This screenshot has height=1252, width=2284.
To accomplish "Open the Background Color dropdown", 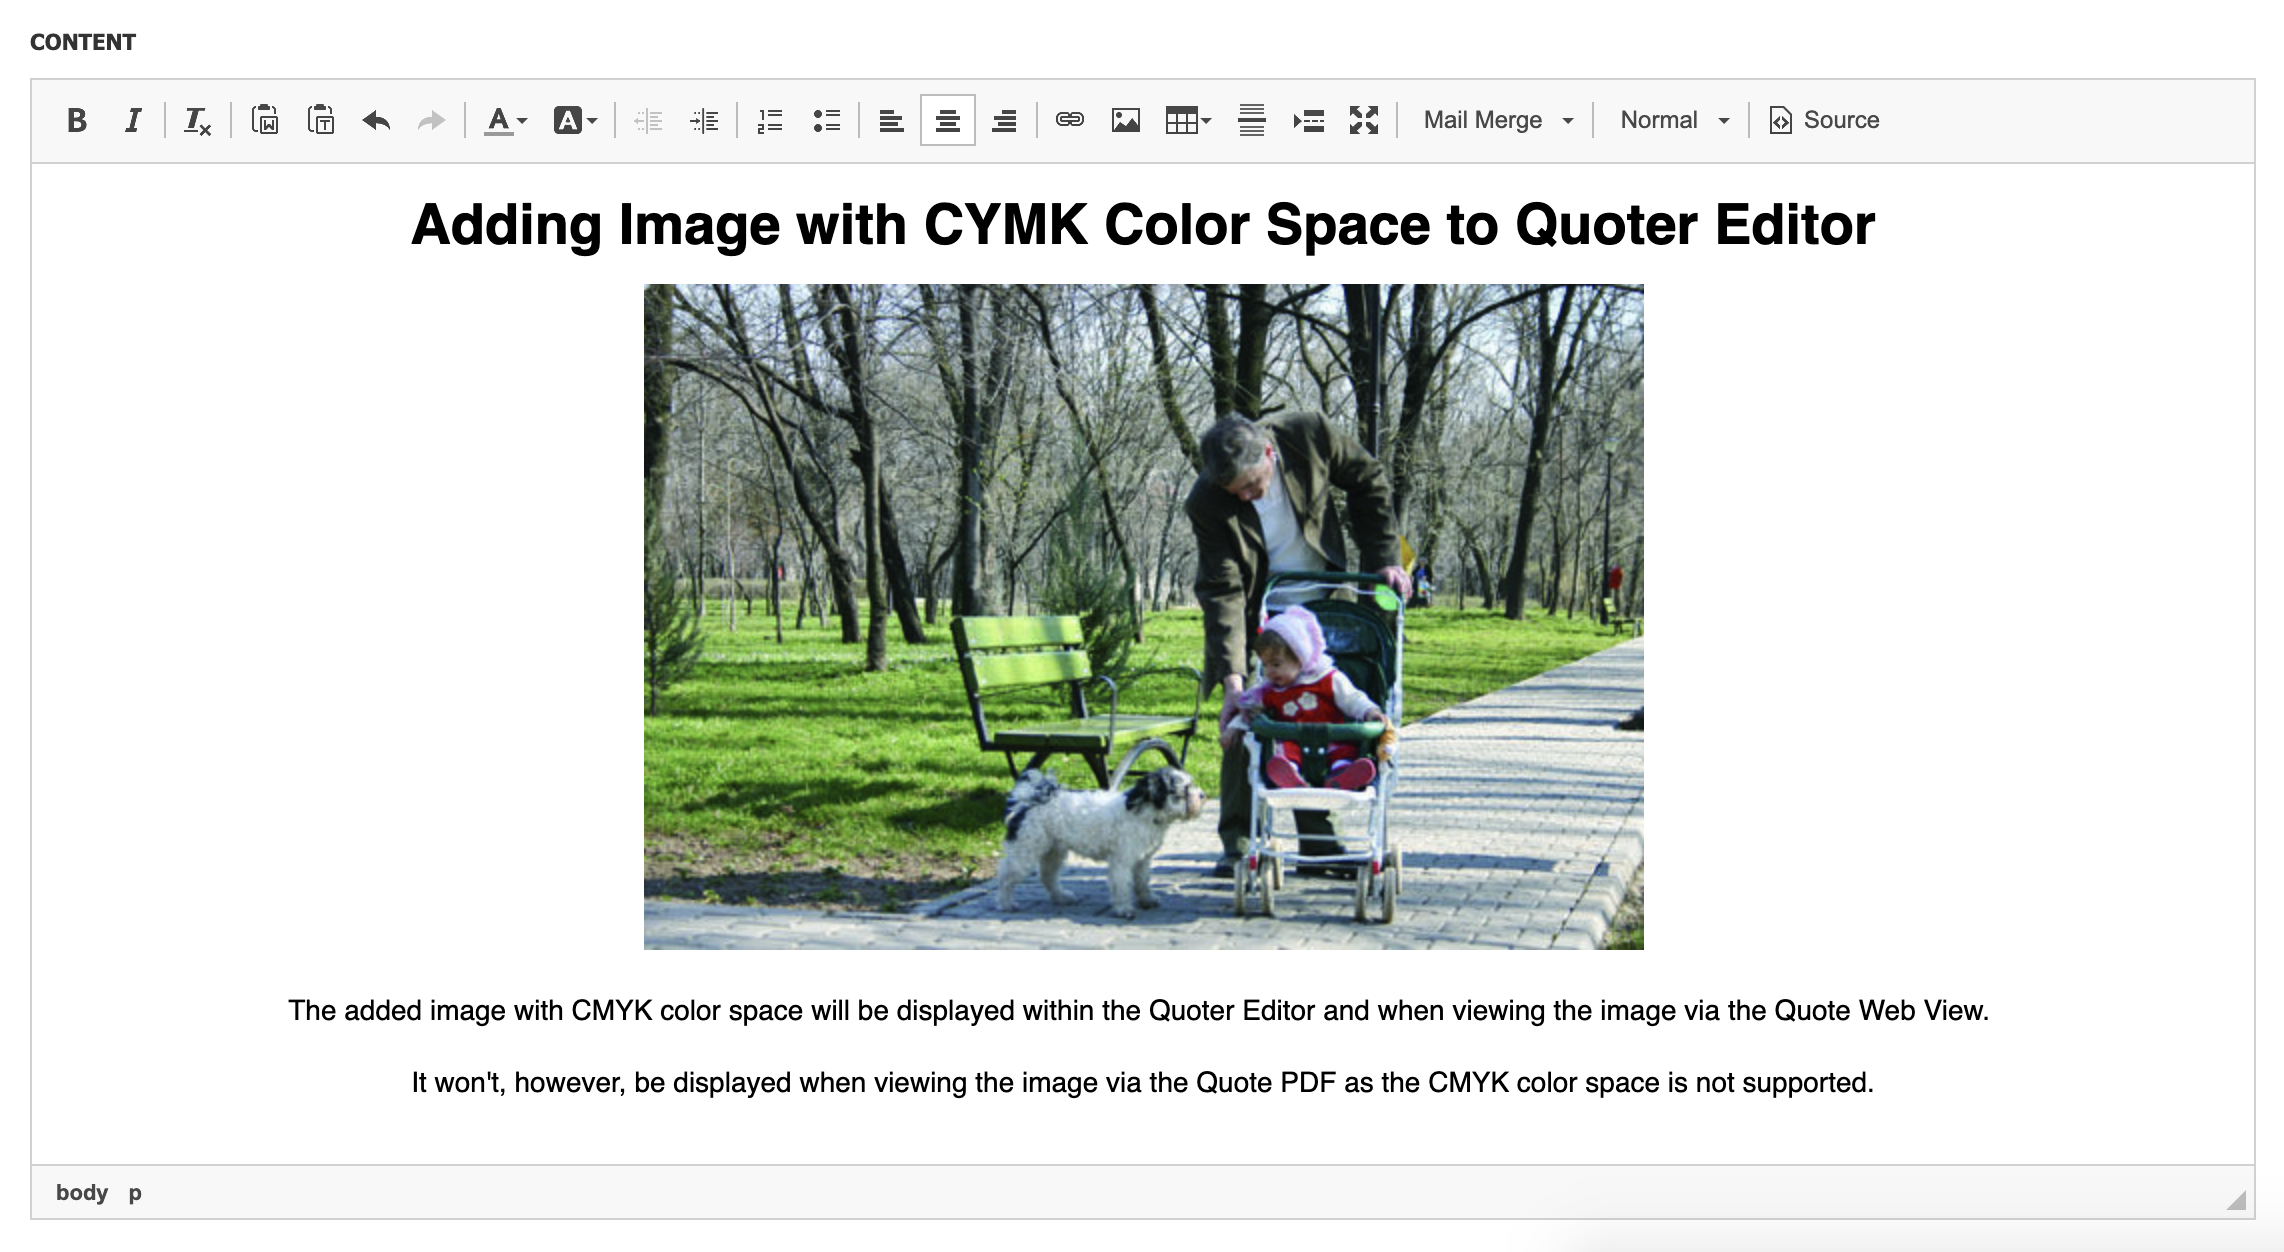I will (x=575, y=121).
